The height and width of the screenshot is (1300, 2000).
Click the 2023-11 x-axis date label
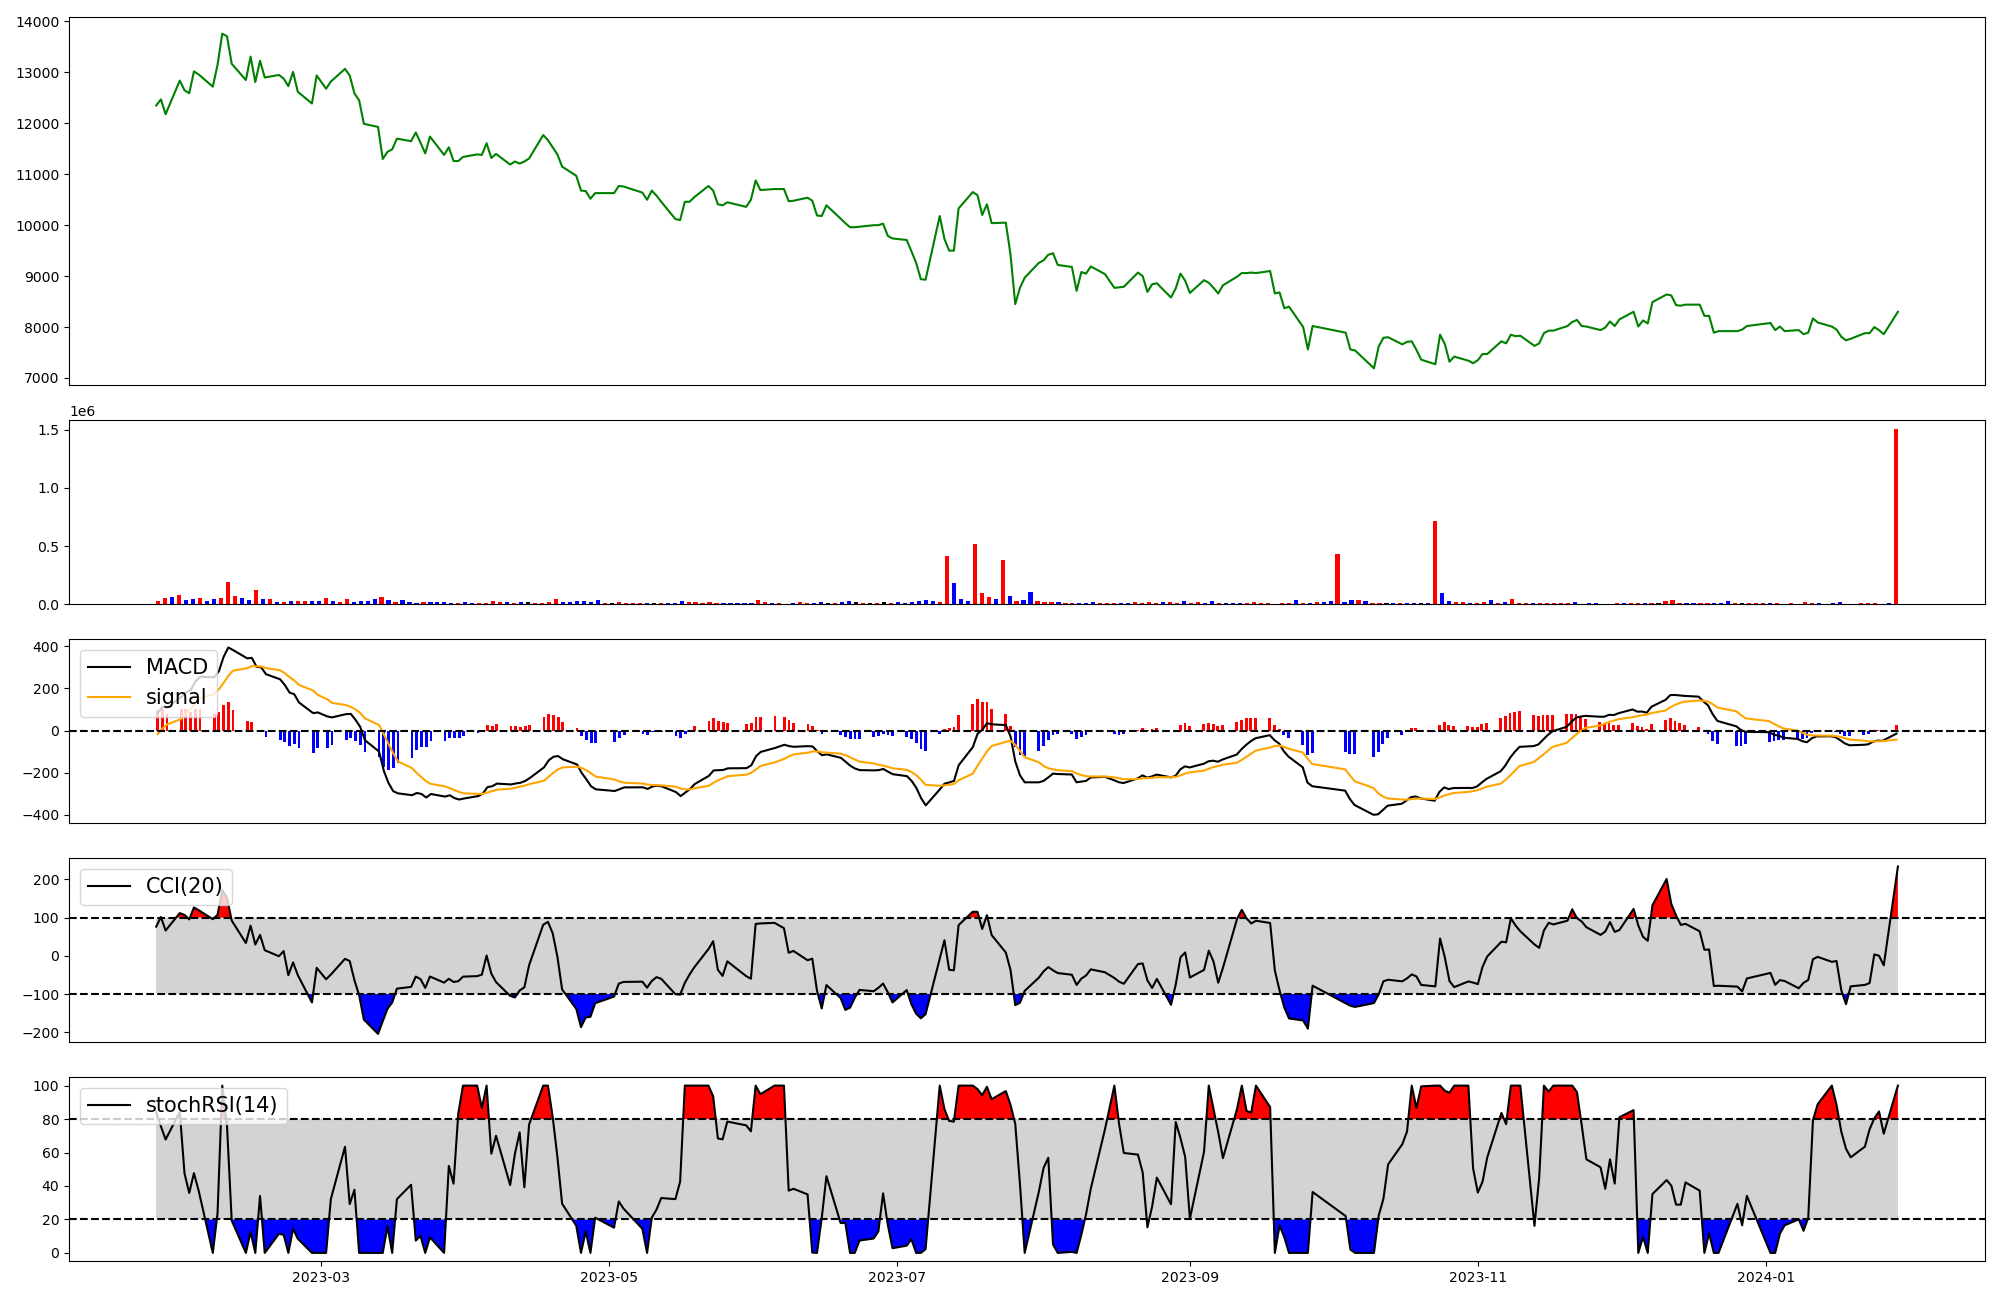[x=1478, y=1277]
